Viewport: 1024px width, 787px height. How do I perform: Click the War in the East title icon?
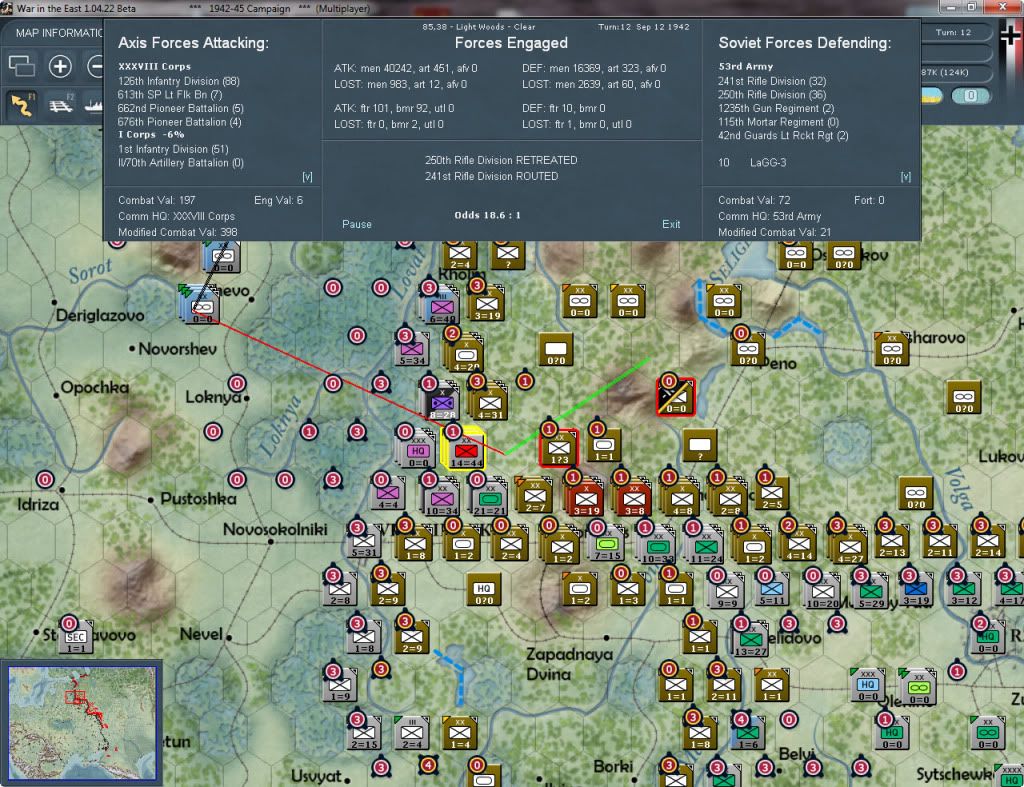pos(7,8)
